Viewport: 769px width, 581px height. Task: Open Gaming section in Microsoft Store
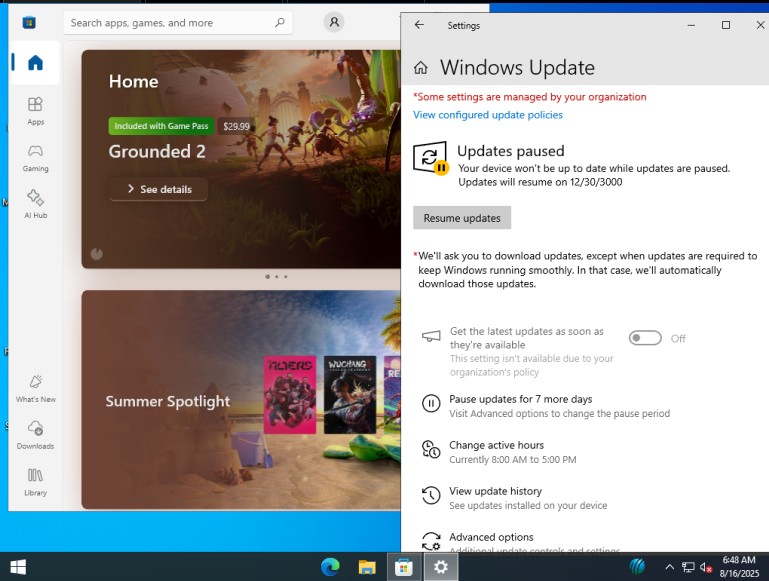pyautogui.click(x=35, y=158)
